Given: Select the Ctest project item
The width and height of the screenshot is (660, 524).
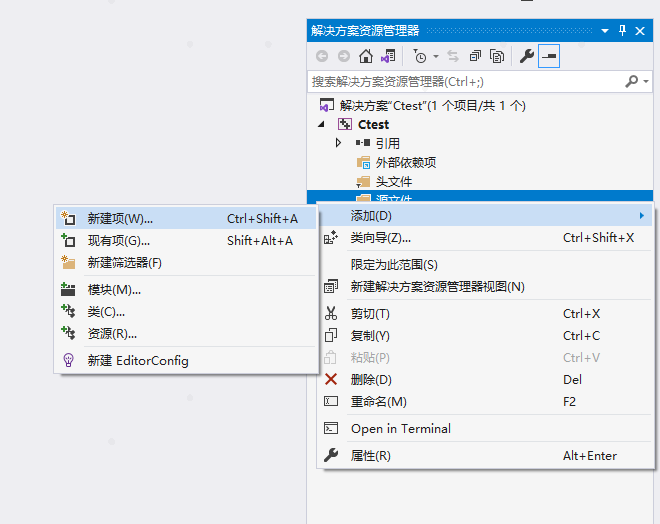Looking at the screenshot, I should (x=373, y=125).
